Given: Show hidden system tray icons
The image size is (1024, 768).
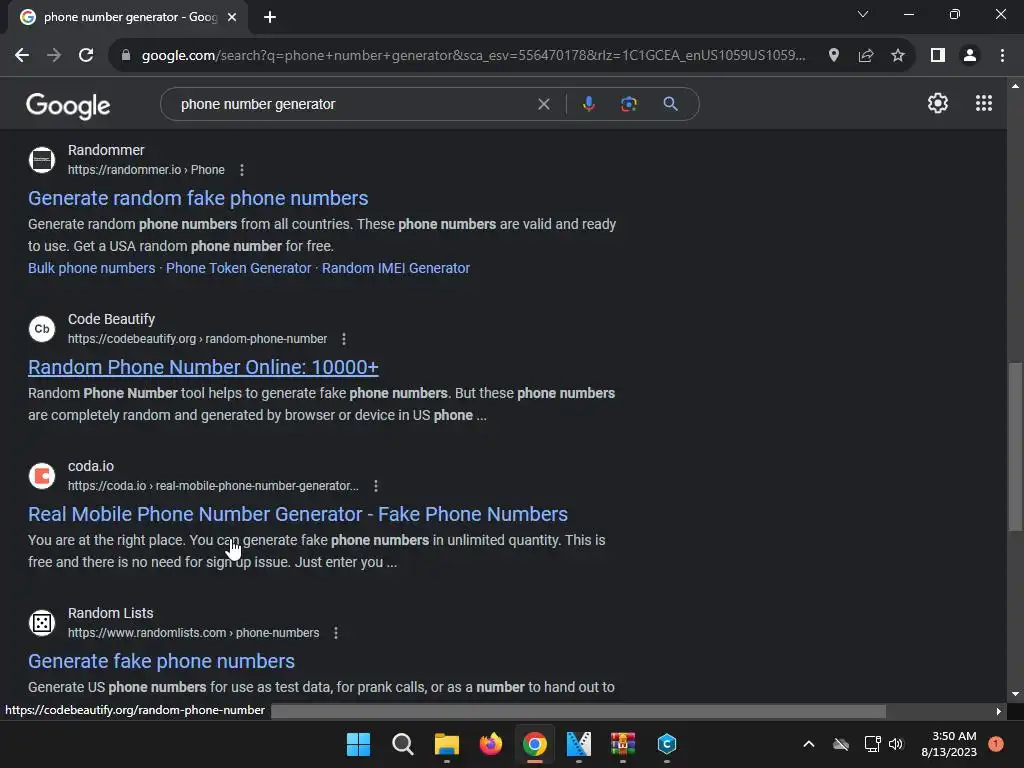Looking at the screenshot, I should point(808,744).
